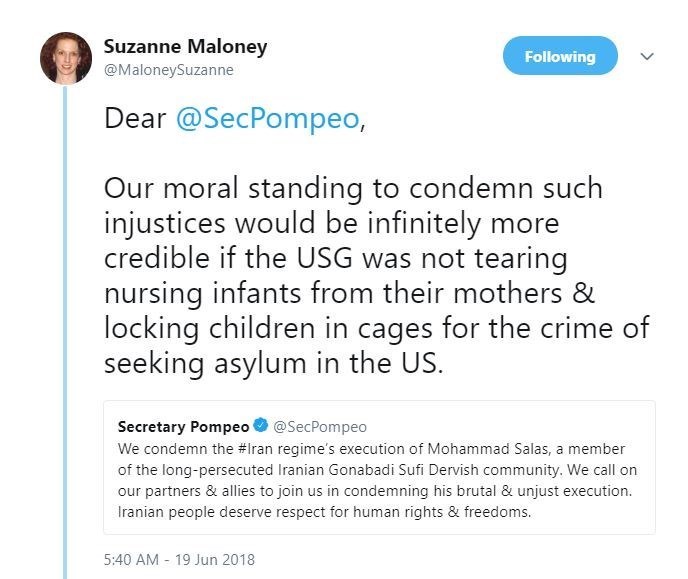The image size is (688, 579).
Task: Click the line starting "Our moral standing"
Action: 354,189
